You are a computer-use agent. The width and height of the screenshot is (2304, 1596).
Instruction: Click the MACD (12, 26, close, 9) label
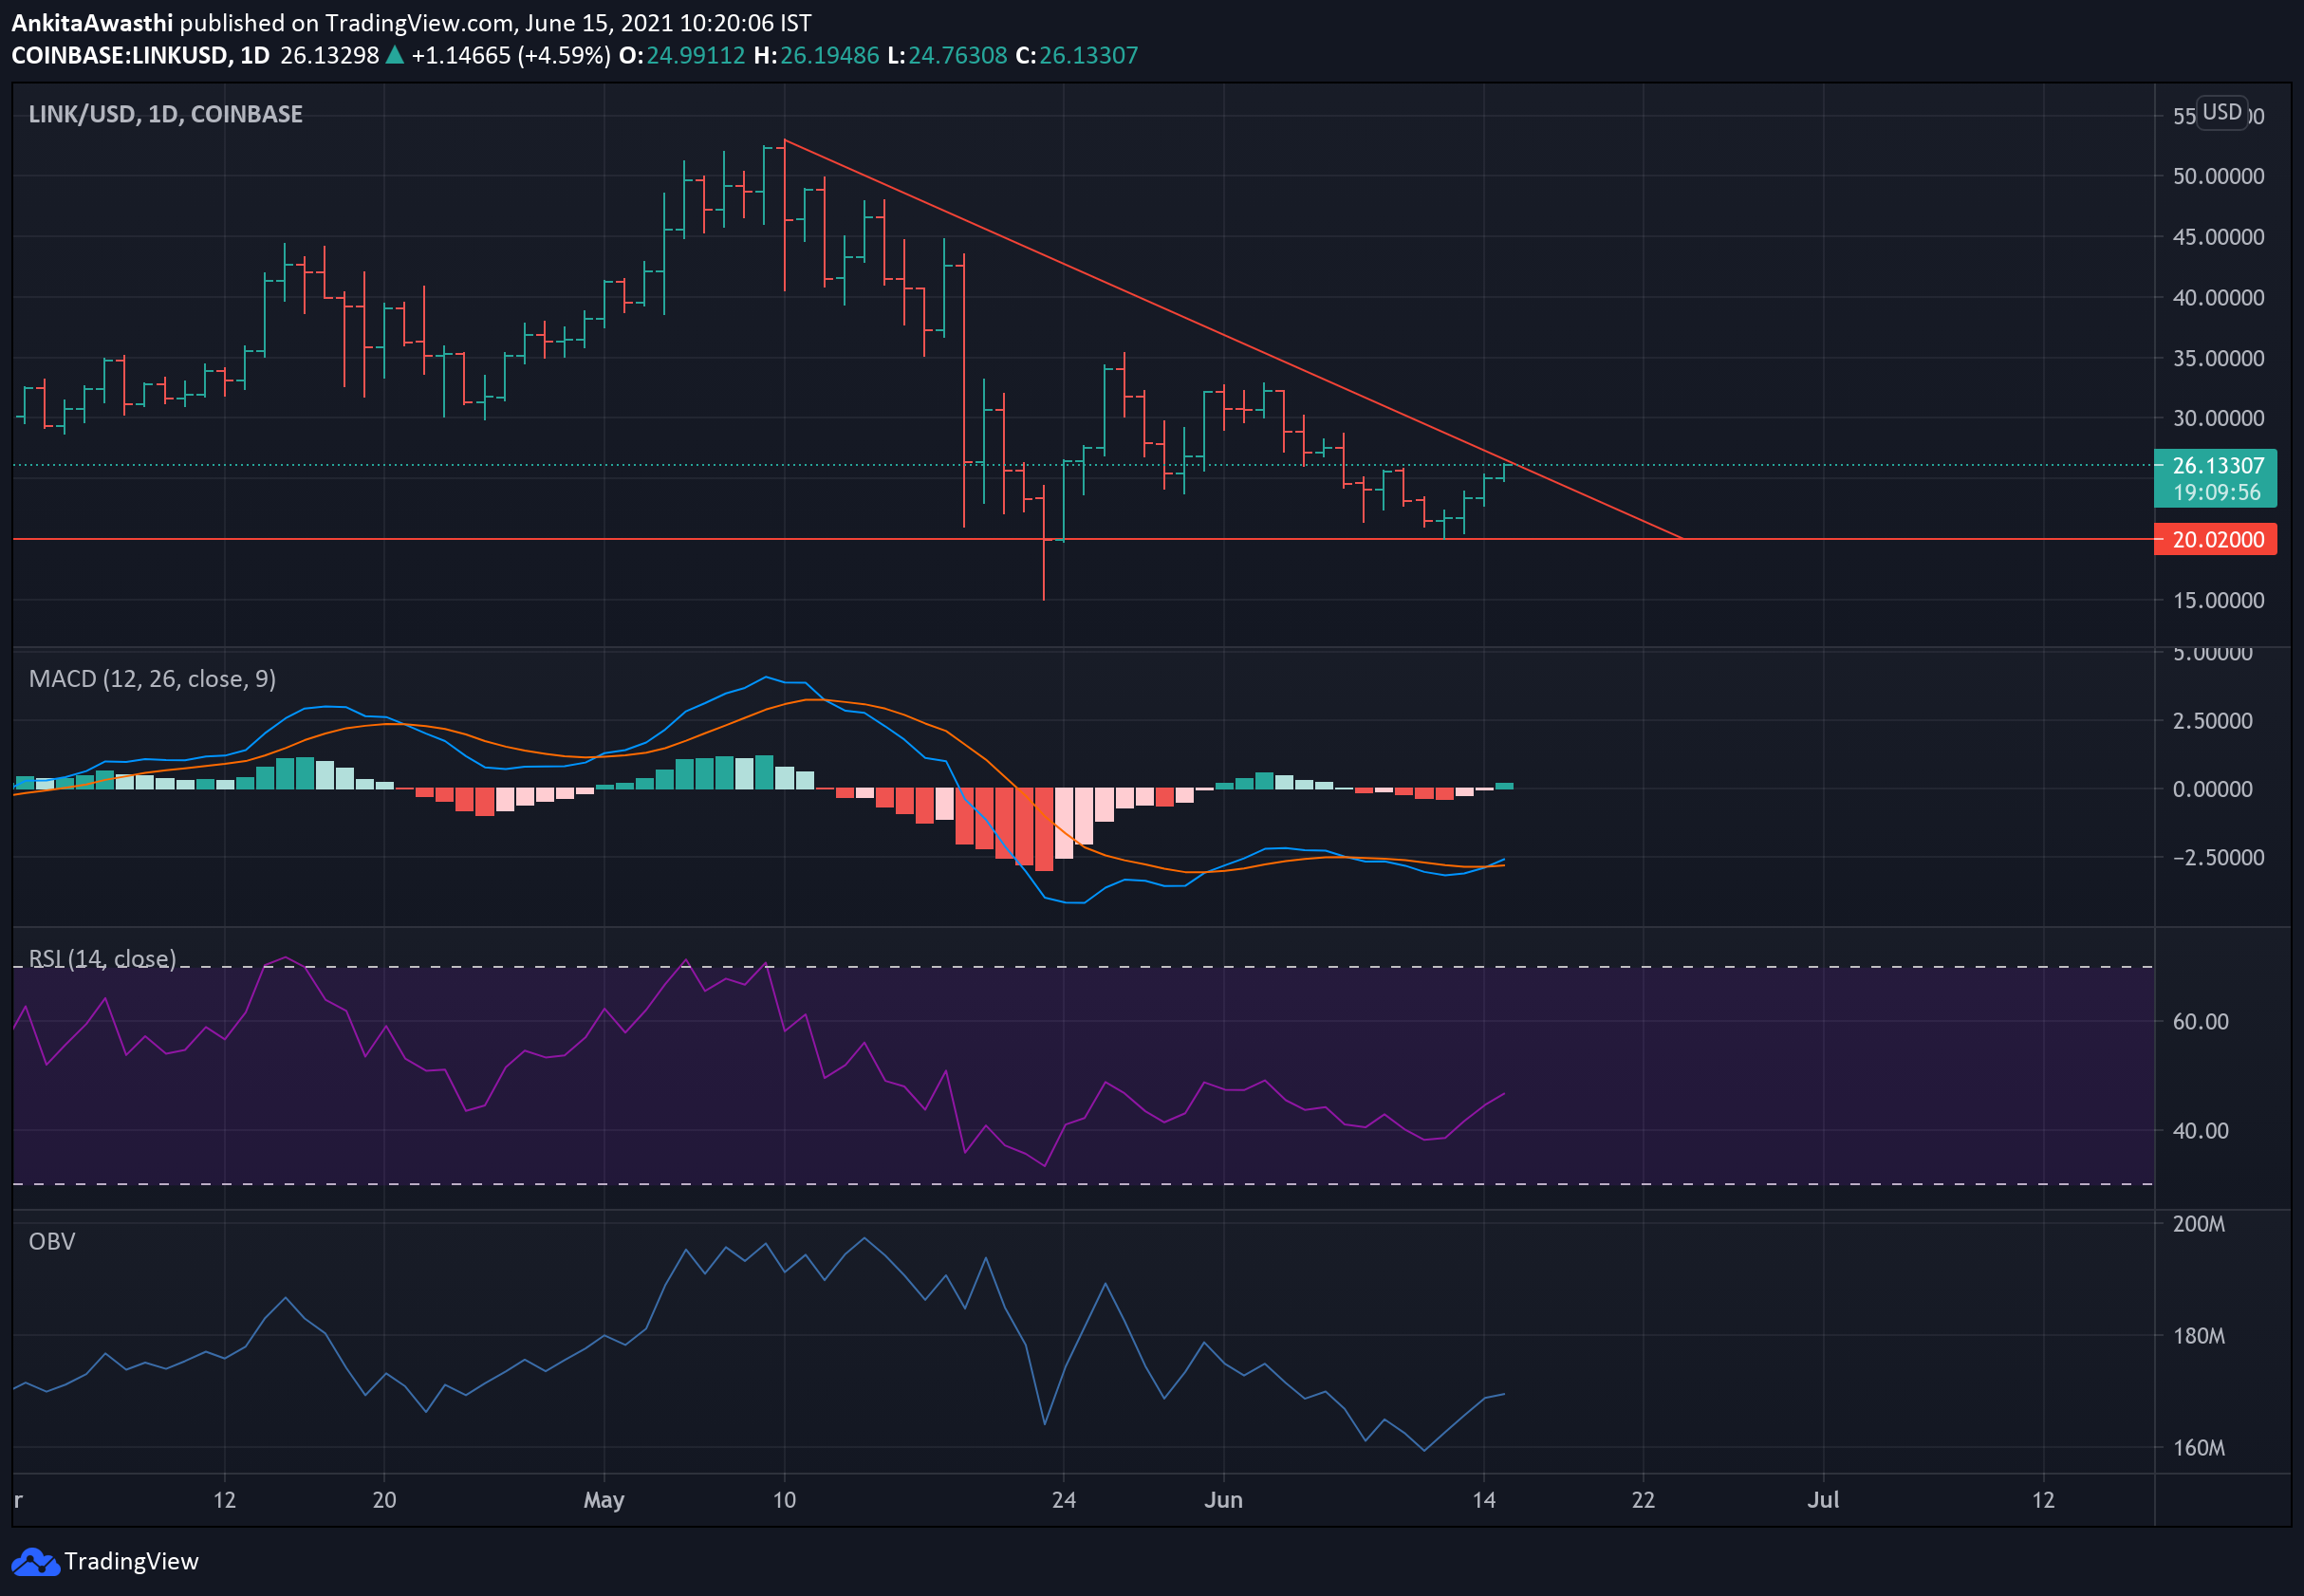pos(152,679)
